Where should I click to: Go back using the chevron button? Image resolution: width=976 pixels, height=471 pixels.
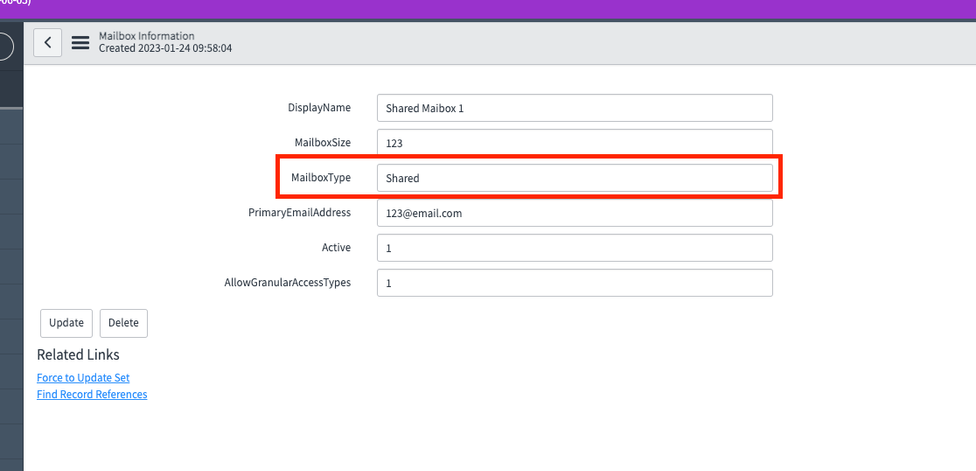pos(47,43)
